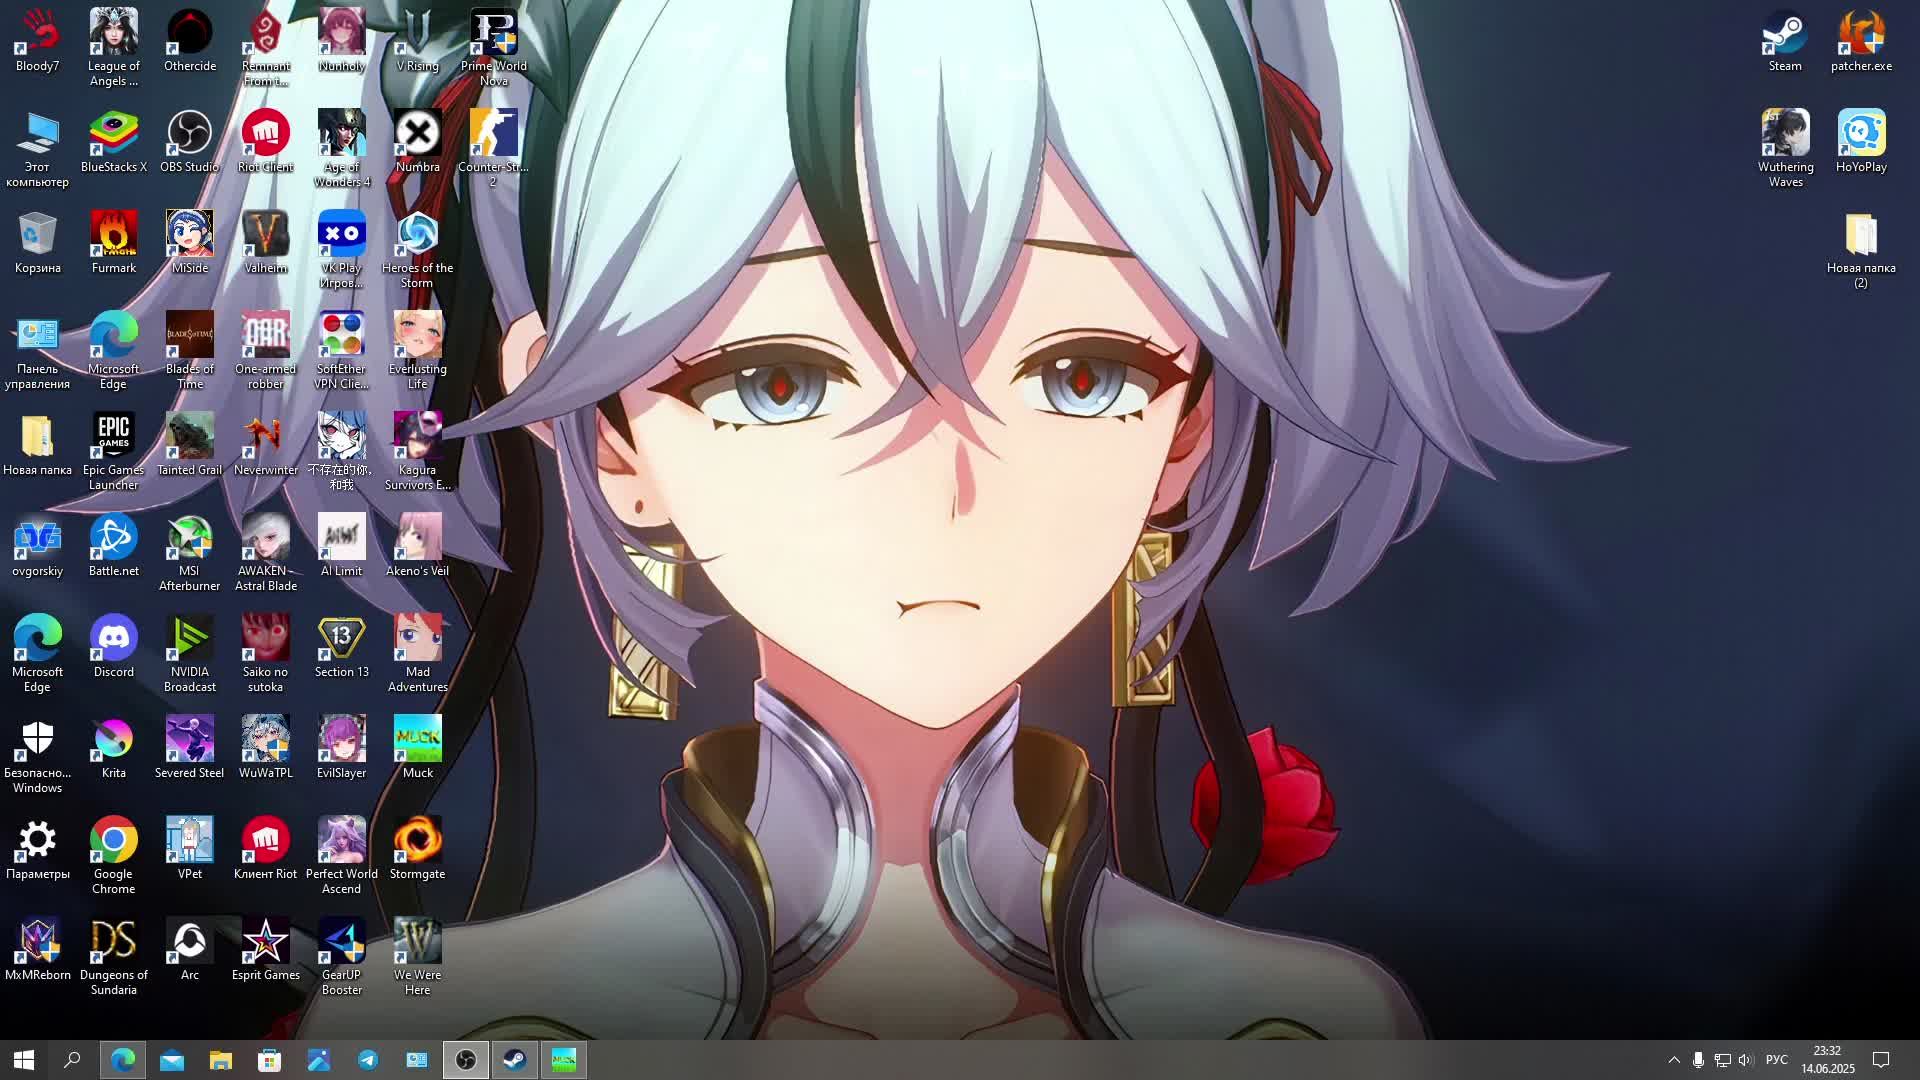Viewport: 1920px width, 1080px height.
Task: Launch Furmark from the desktop
Action: 113,243
